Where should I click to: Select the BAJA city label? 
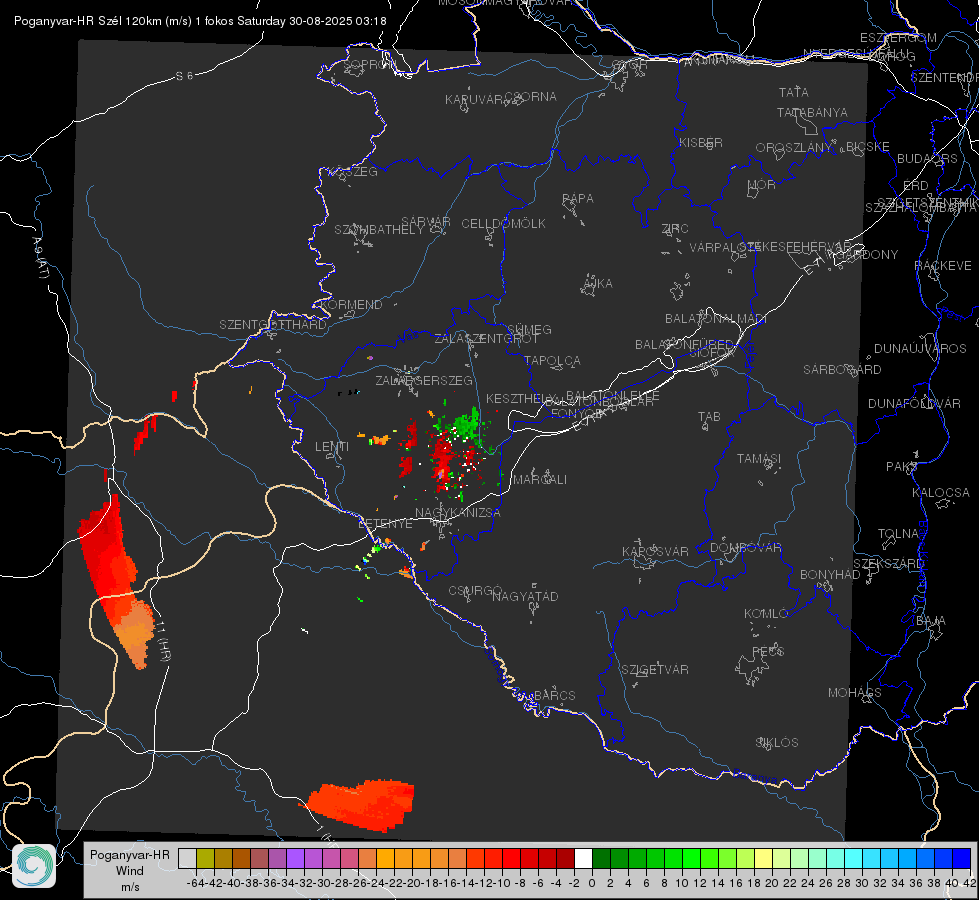click(931, 621)
